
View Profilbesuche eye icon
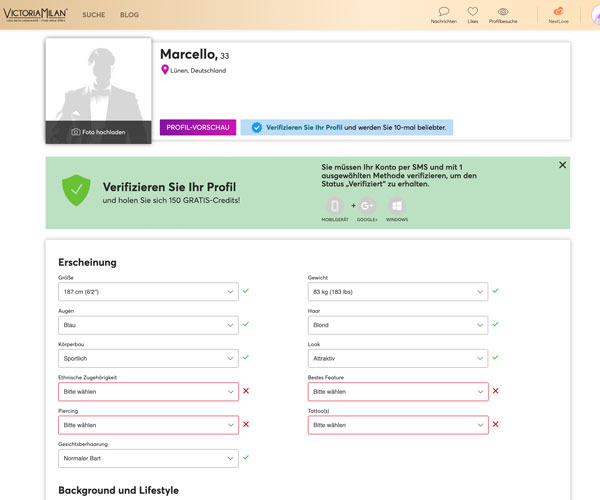503,11
